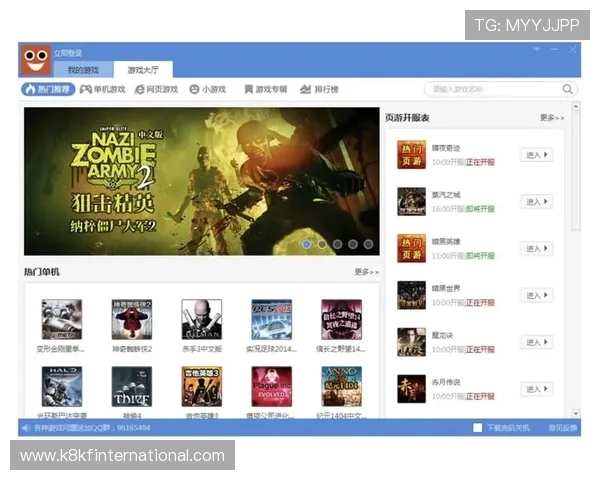Open the 小游戏 smiley category

(x=208, y=89)
